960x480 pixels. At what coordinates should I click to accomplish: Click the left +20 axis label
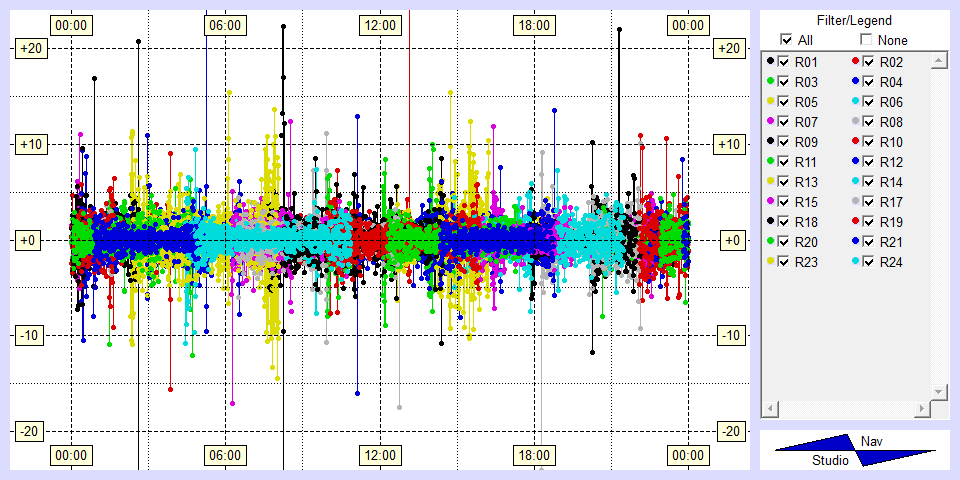pyautogui.click(x=28, y=48)
